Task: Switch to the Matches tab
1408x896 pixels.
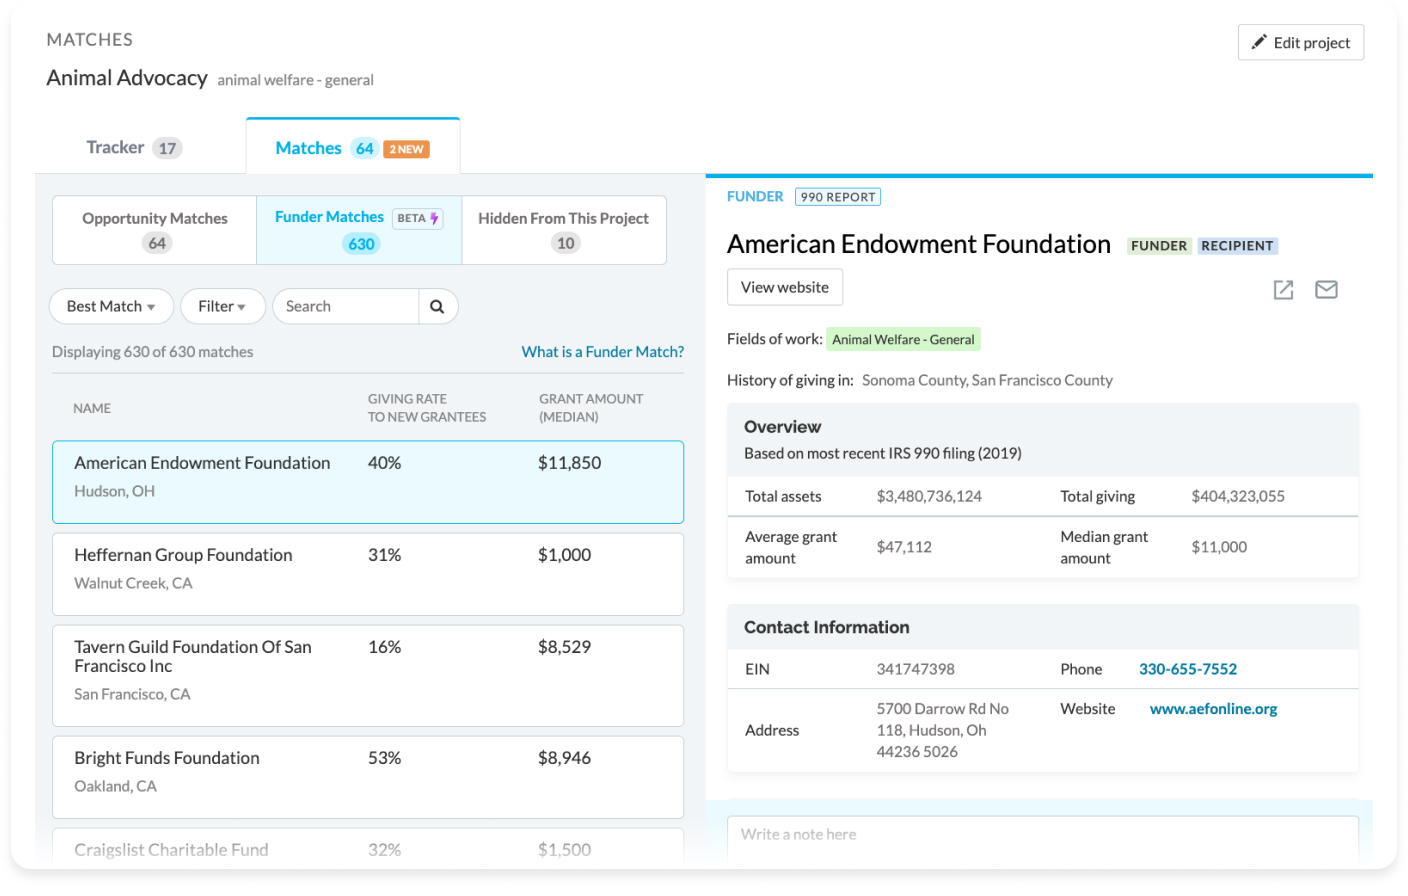Action: pyautogui.click(x=310, y=146)
